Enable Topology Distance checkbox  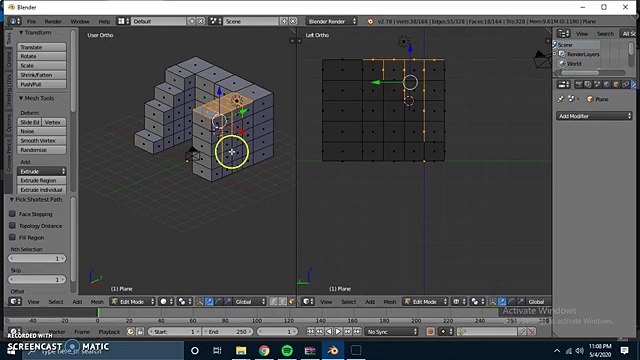coord(12,225)
